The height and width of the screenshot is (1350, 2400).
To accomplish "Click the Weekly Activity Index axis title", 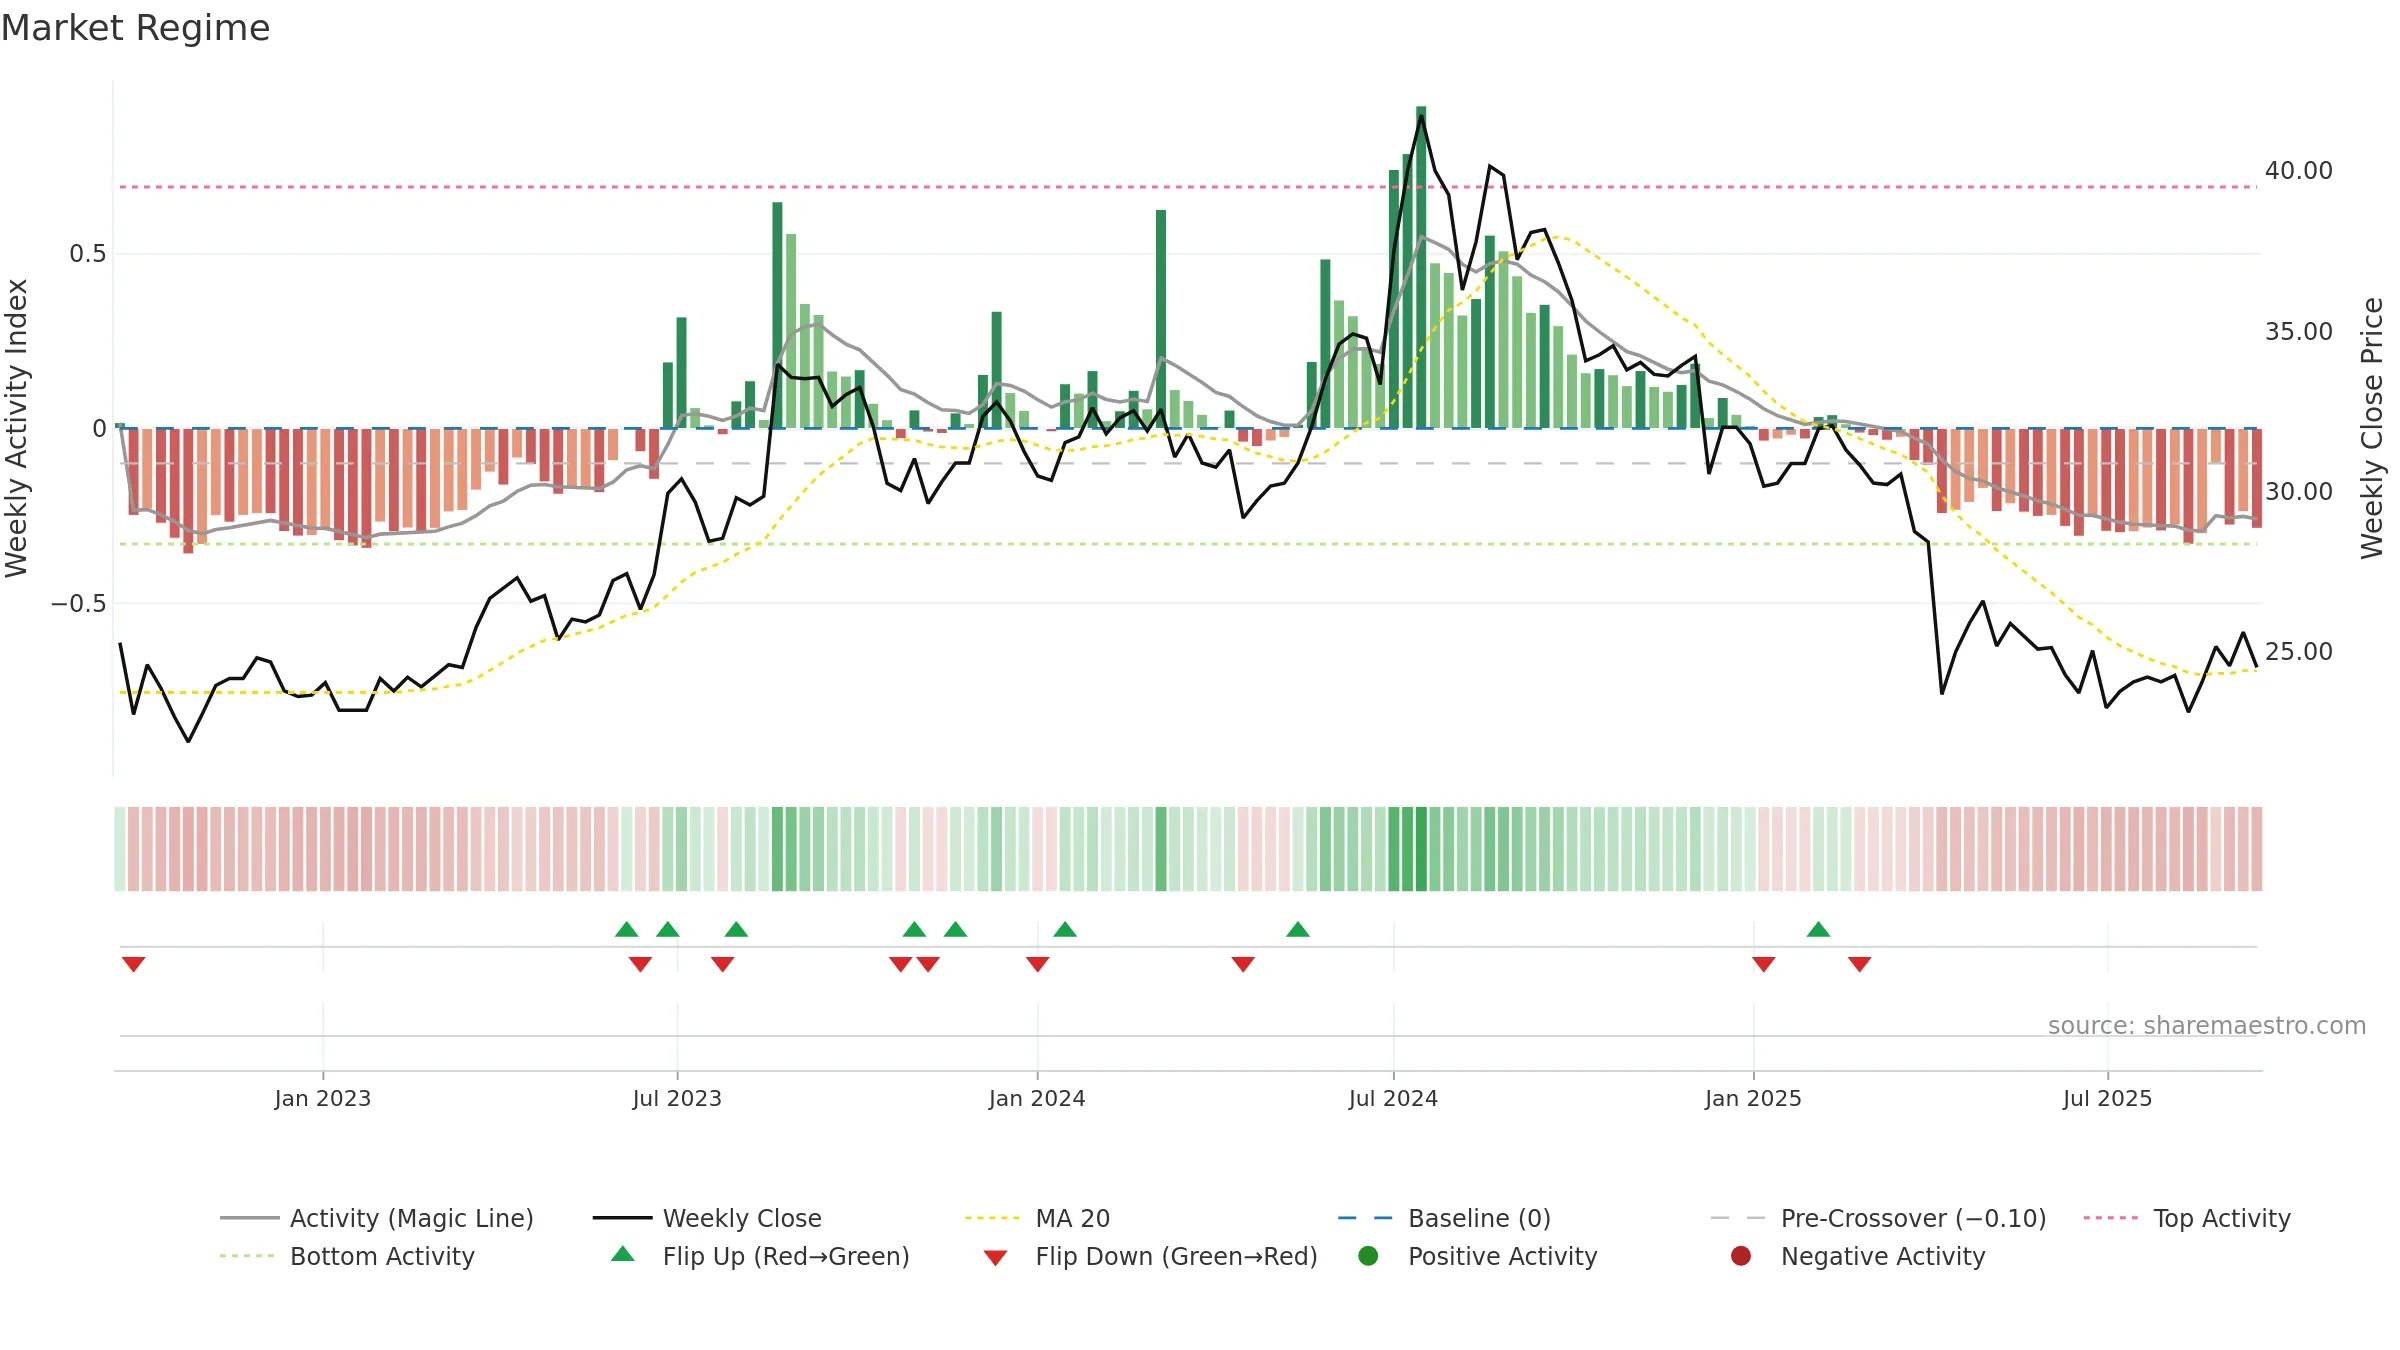I will [x=17, y=428].
